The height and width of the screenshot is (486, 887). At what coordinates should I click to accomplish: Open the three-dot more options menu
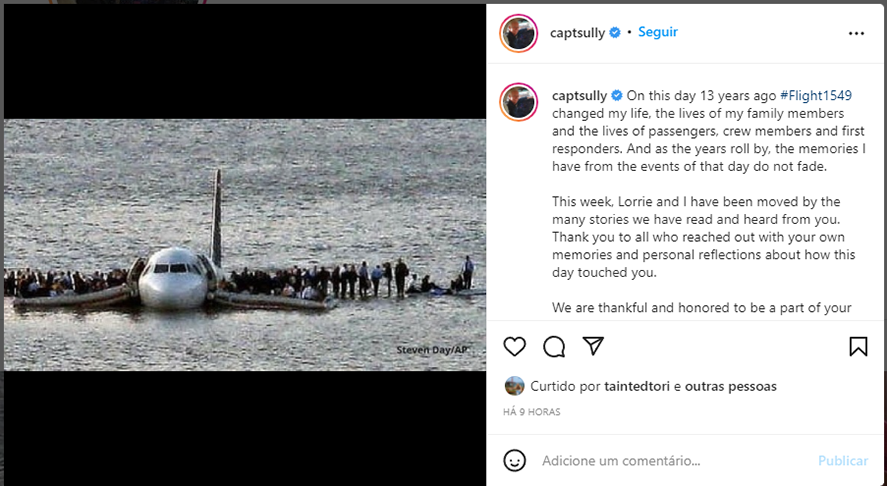coord(856,33)
